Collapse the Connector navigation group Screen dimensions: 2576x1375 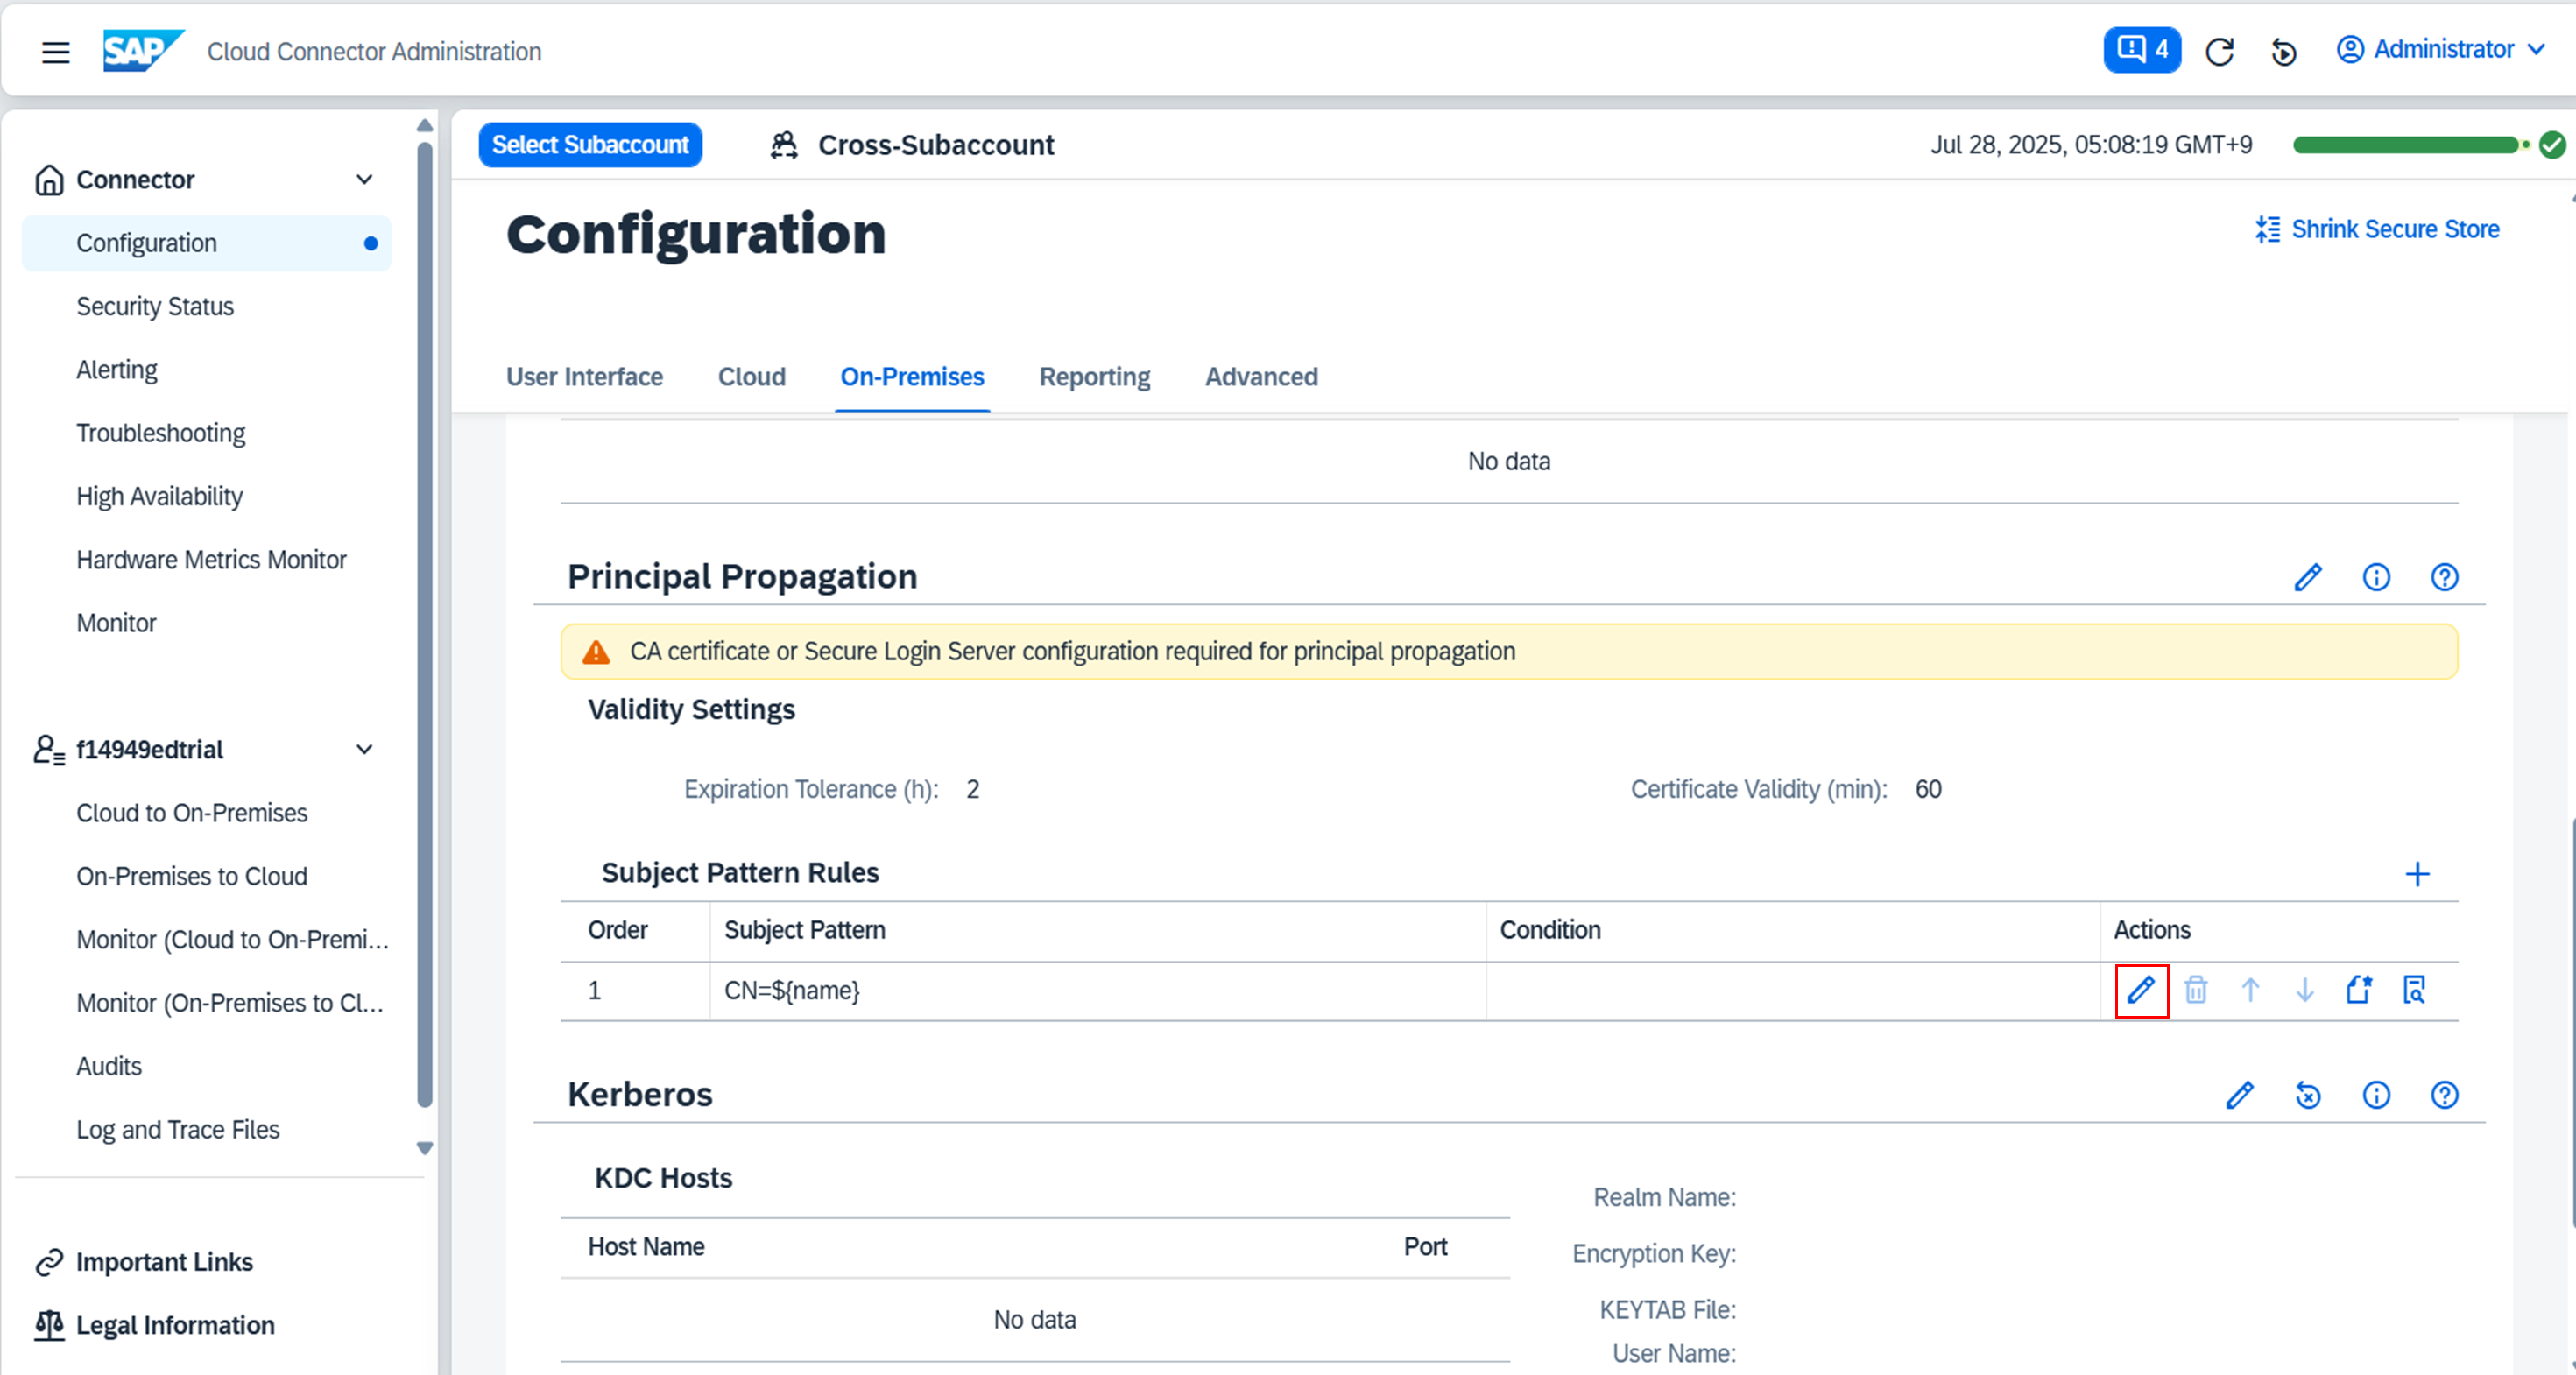tap(364, 180)
